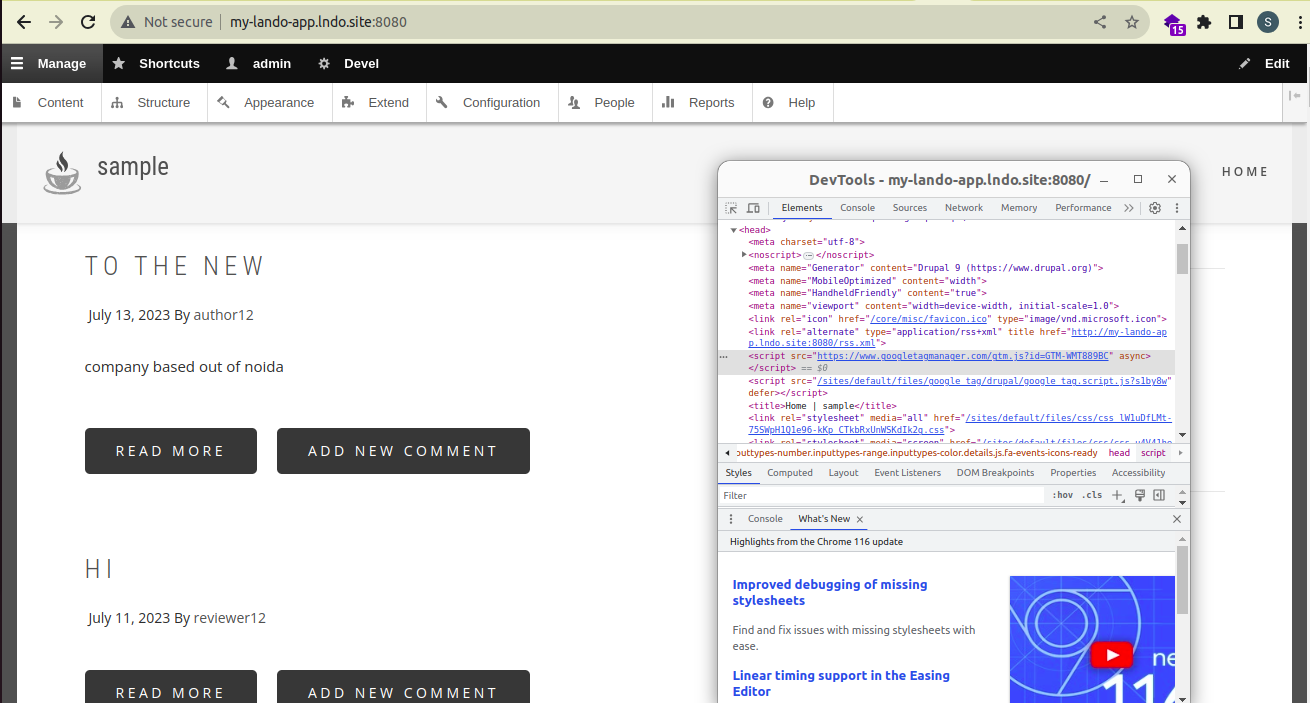Screen dimensions: 1310x703
Task: Click the share page icon in address bar
Action: [x=1100, y=21]
